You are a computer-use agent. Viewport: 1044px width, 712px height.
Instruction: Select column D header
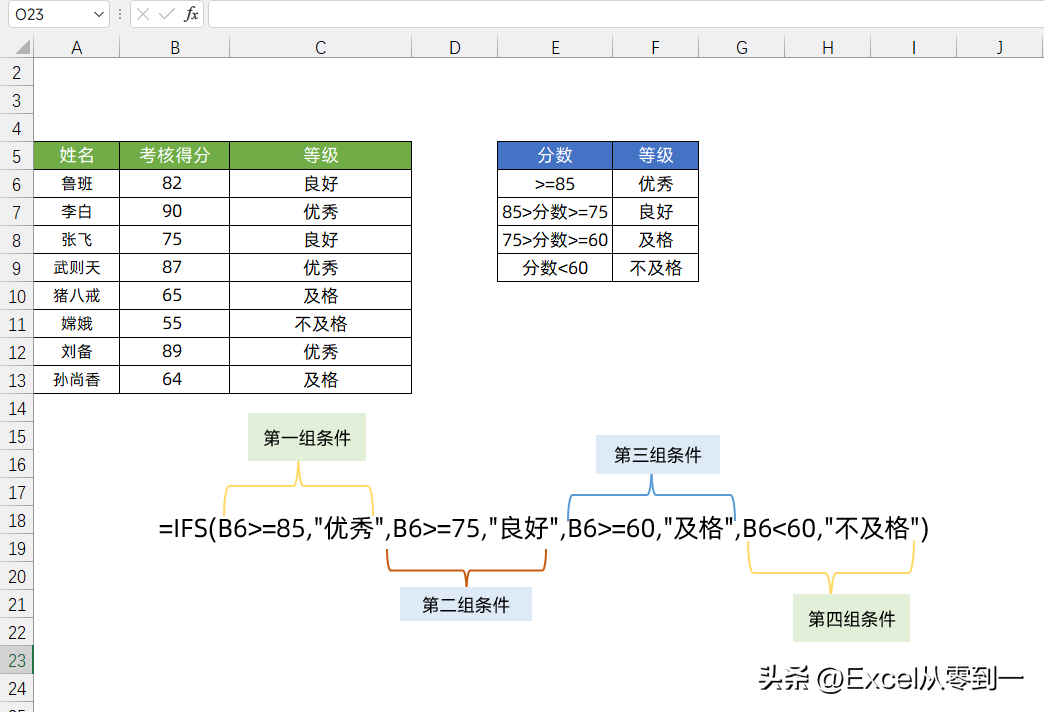point(455,47)
